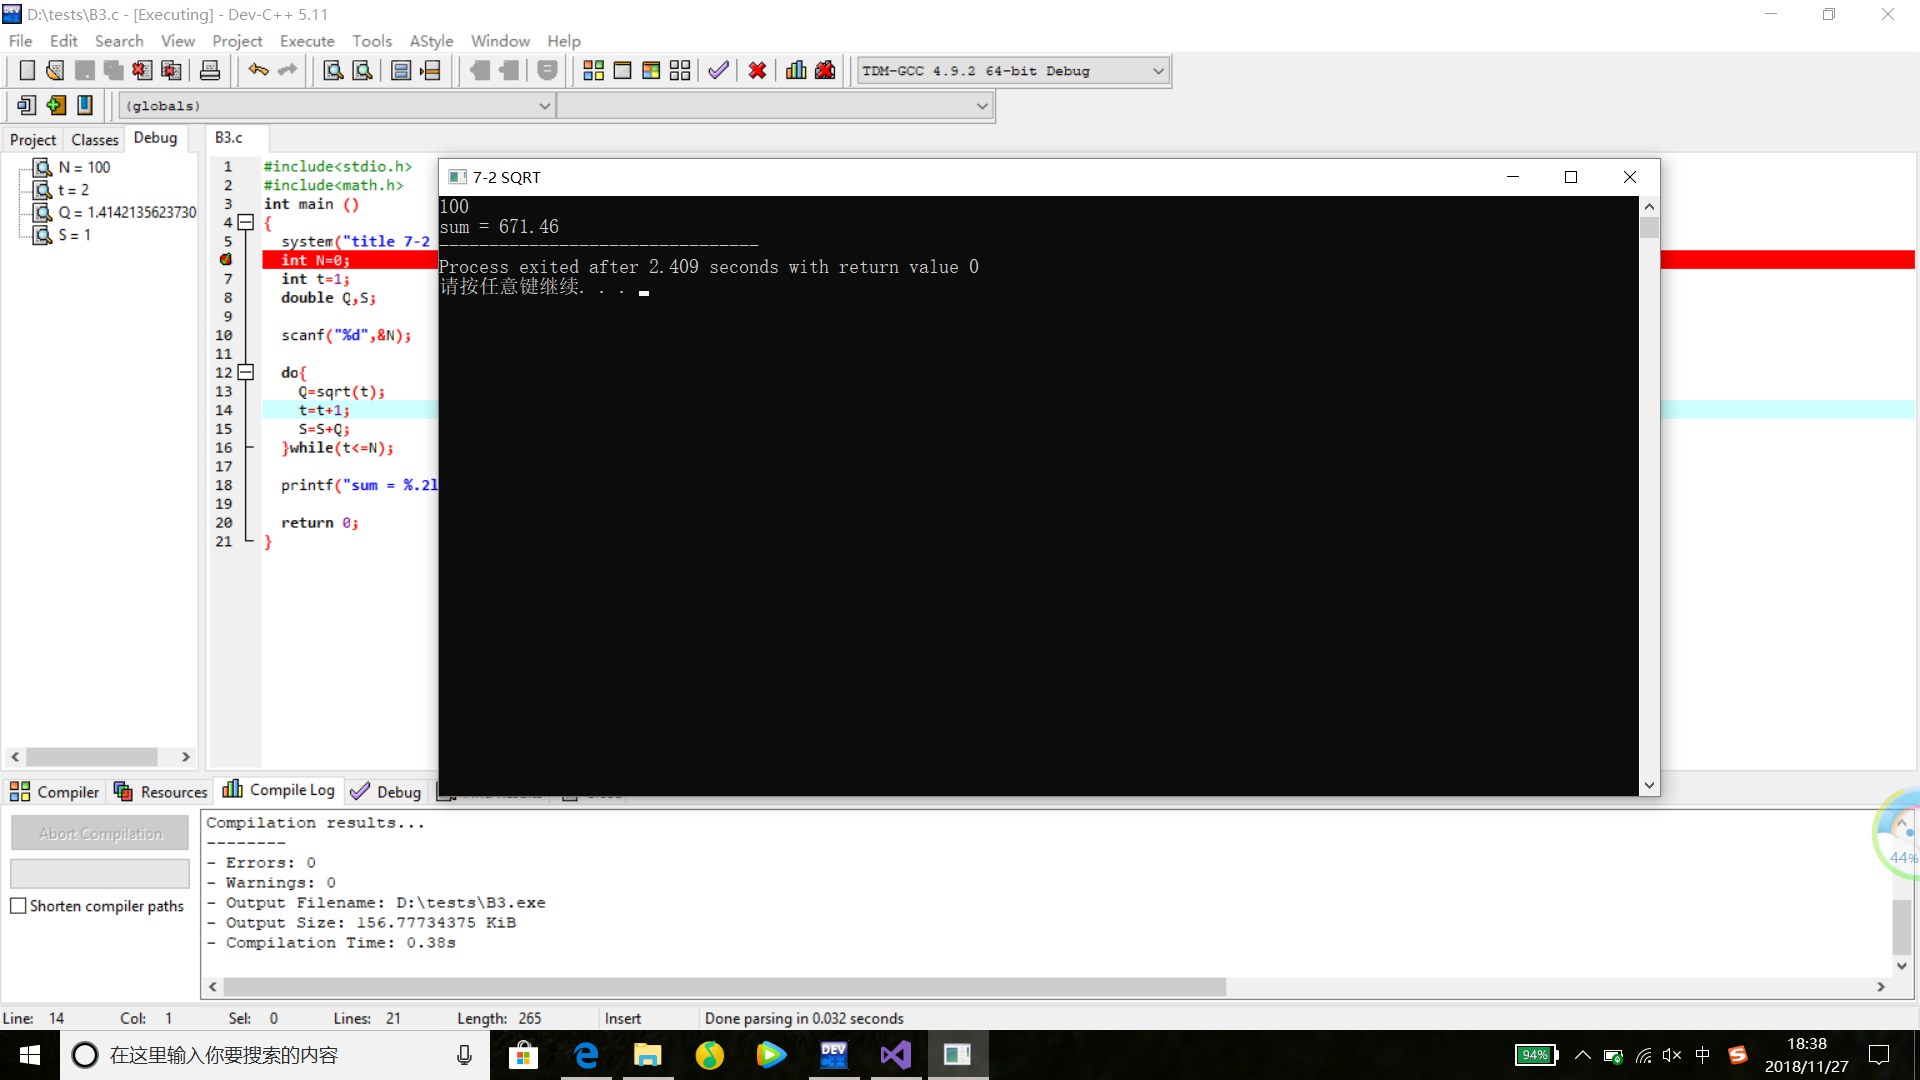Click the Profile Analysis chart icon
The width and height of the screenshot is (1920, 1080).
click(796, 71)
